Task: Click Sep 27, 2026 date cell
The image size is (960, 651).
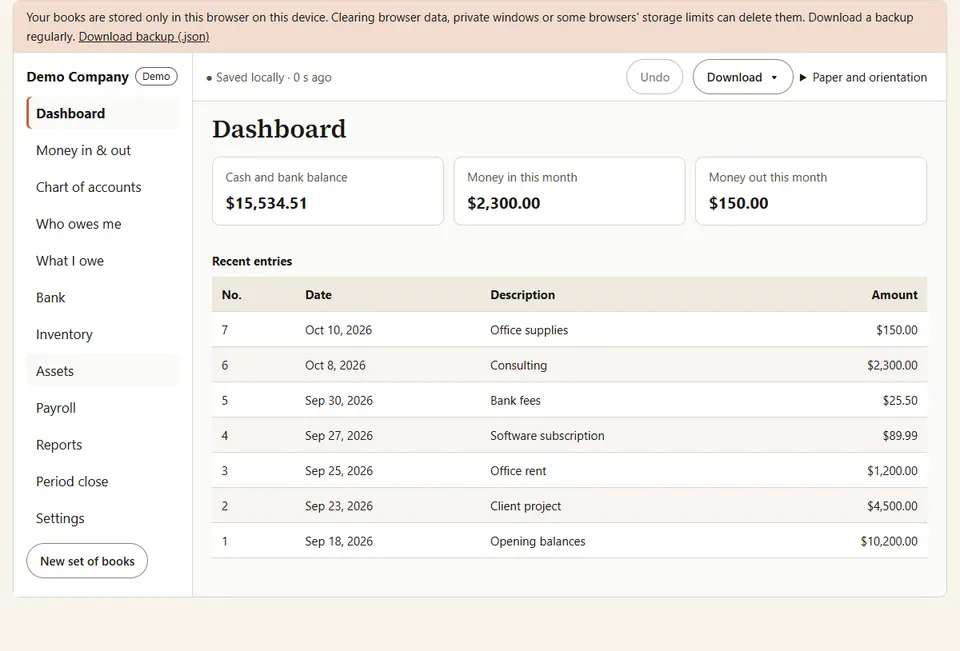Action: coord(339,435)
